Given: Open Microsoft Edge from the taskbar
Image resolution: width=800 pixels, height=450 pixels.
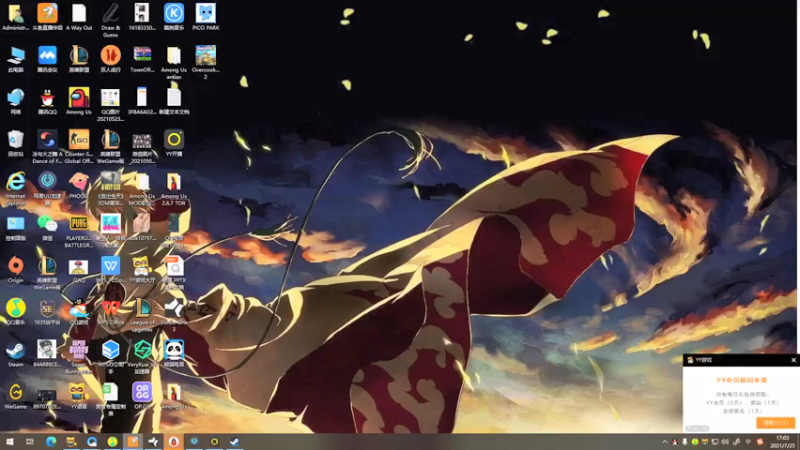Looking at the screenshot, I should tap(51, 441).
